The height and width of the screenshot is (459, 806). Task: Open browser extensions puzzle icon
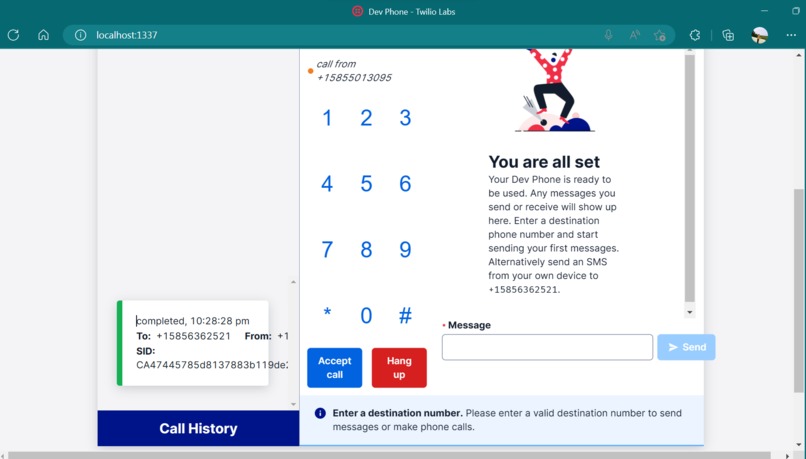pos(695,35)
